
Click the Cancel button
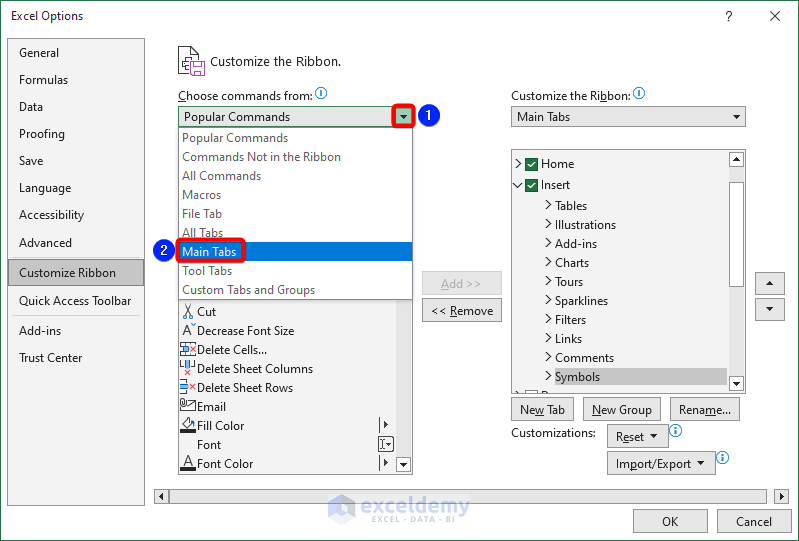pyautogui.click(x=754, y=521)
